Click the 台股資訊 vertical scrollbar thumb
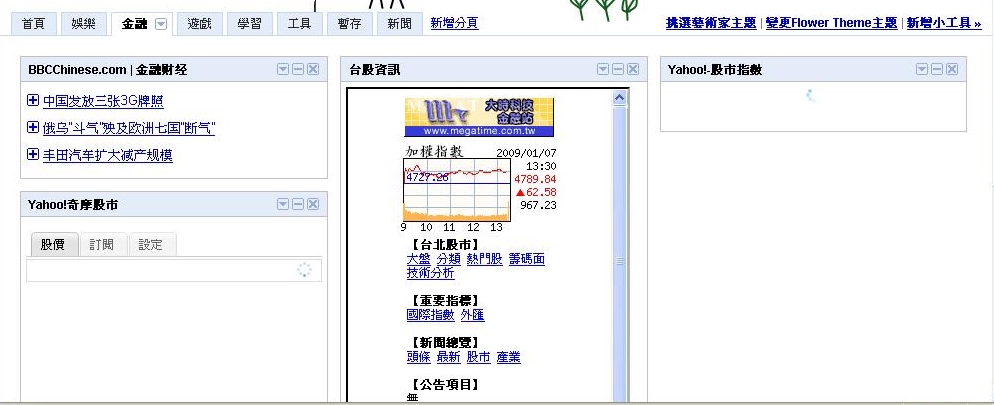This screenshot has height=405, width=994. click(x=619, y=260)
